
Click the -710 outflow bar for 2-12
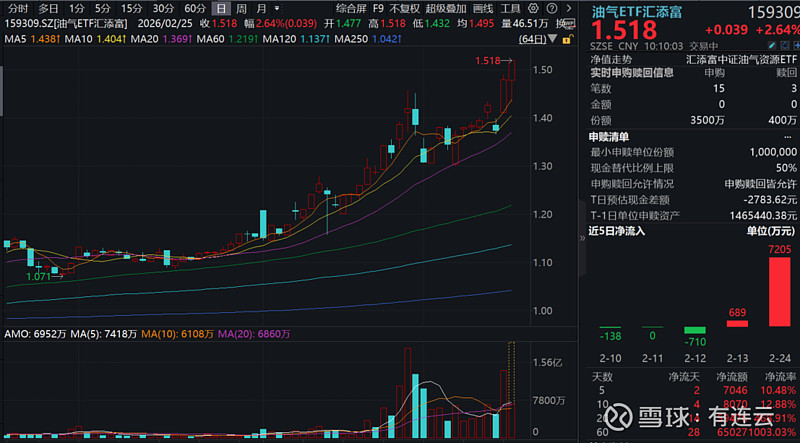click(694, 330)
